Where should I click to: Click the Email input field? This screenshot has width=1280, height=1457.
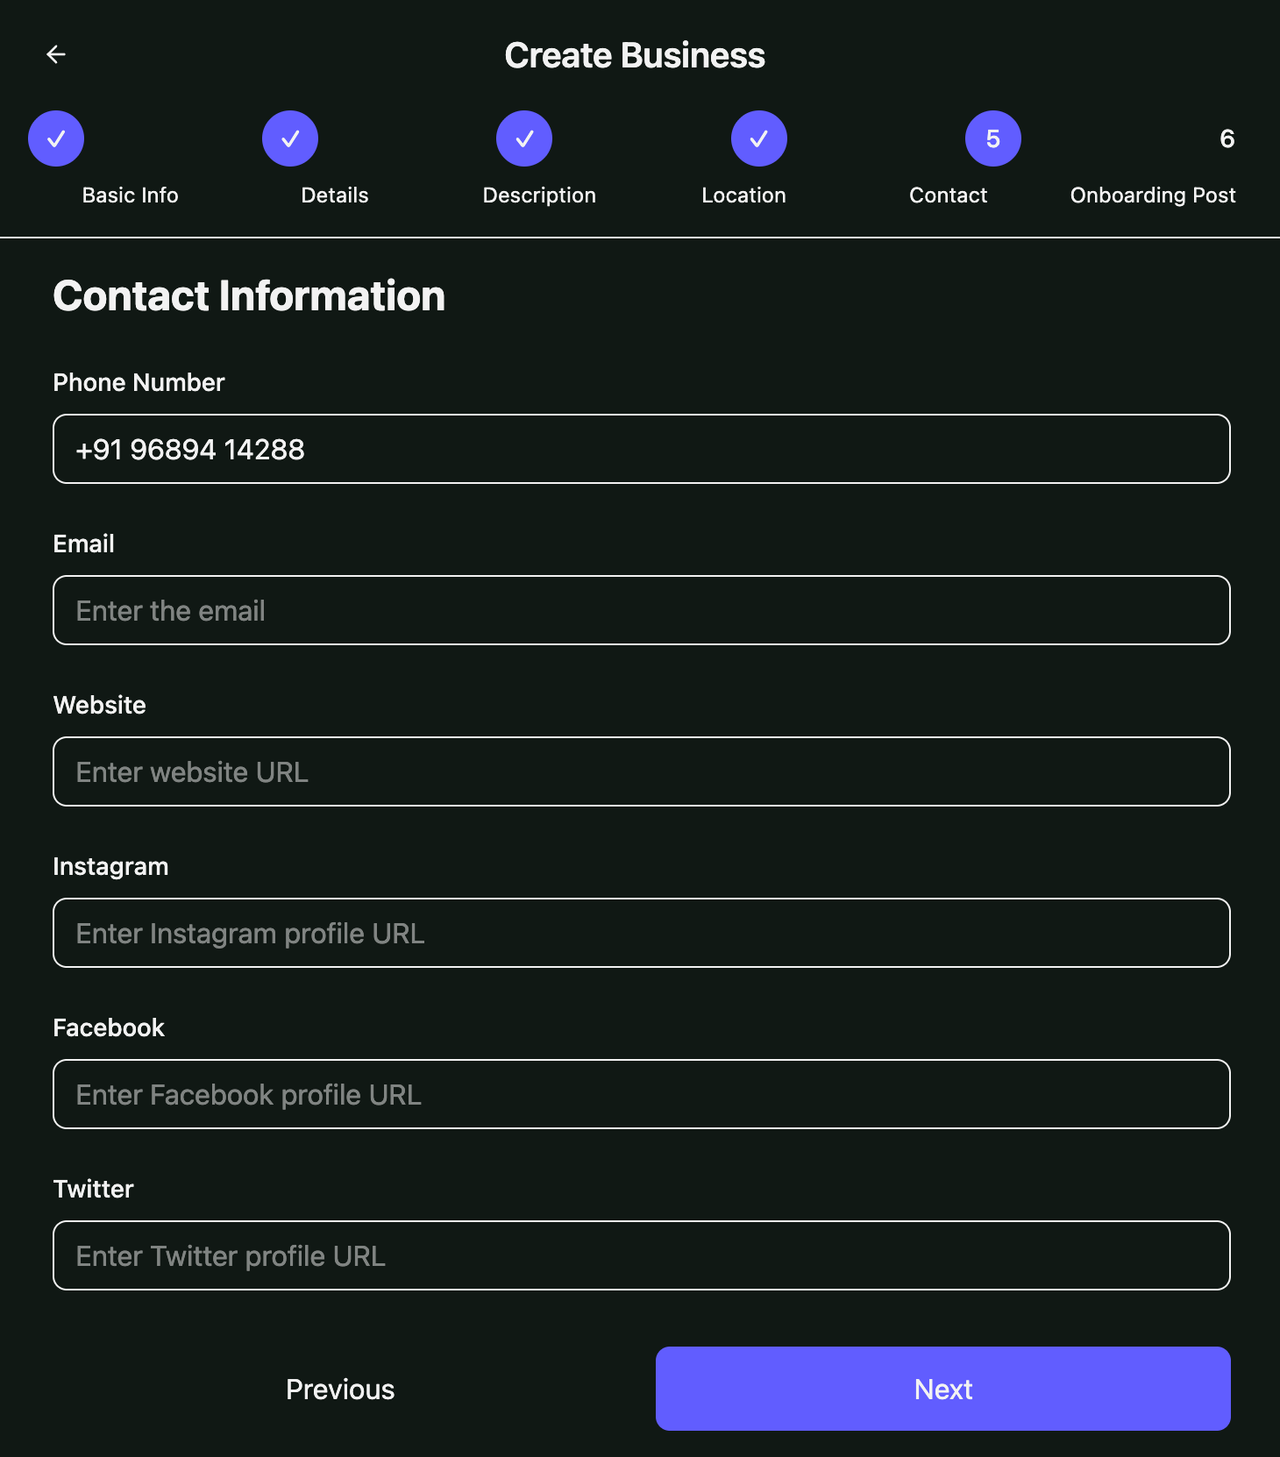tap(641, 610)
